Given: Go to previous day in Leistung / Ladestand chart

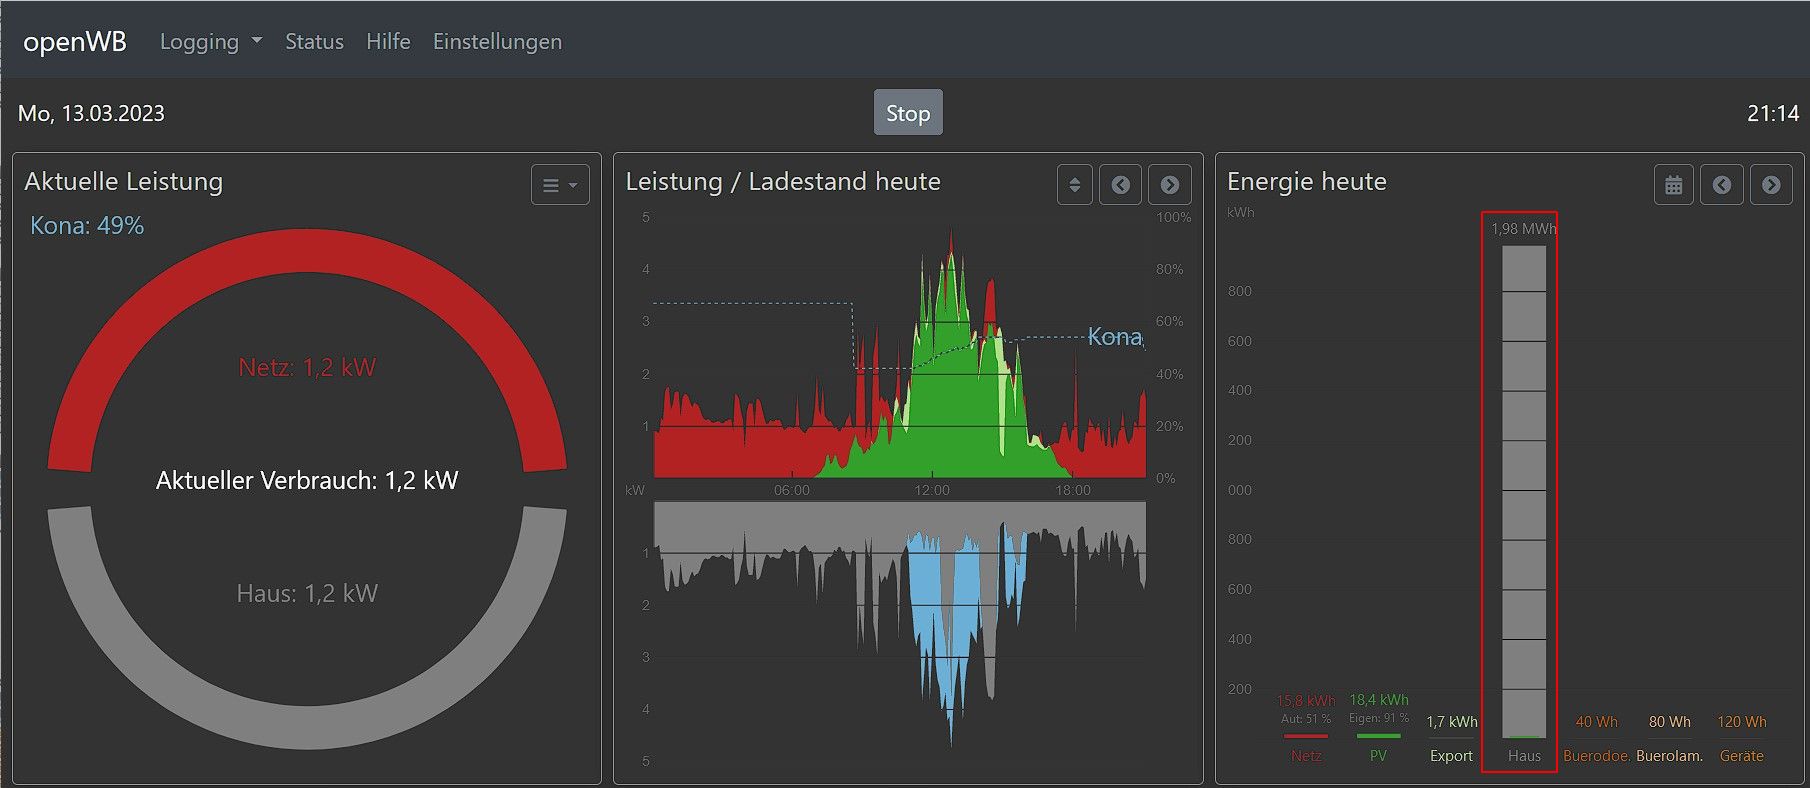Looking at the screenshot, I should click(x=1121, y=185).
